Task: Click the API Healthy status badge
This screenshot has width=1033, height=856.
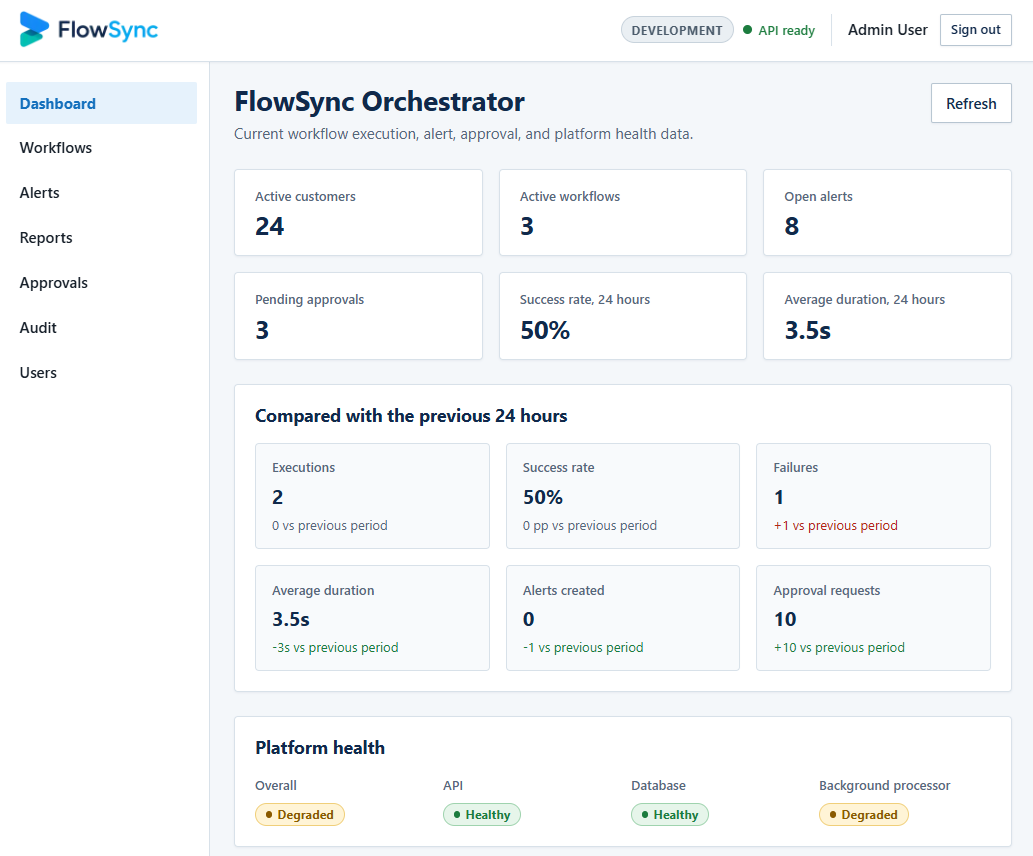Action: click(x=482, y=814)
